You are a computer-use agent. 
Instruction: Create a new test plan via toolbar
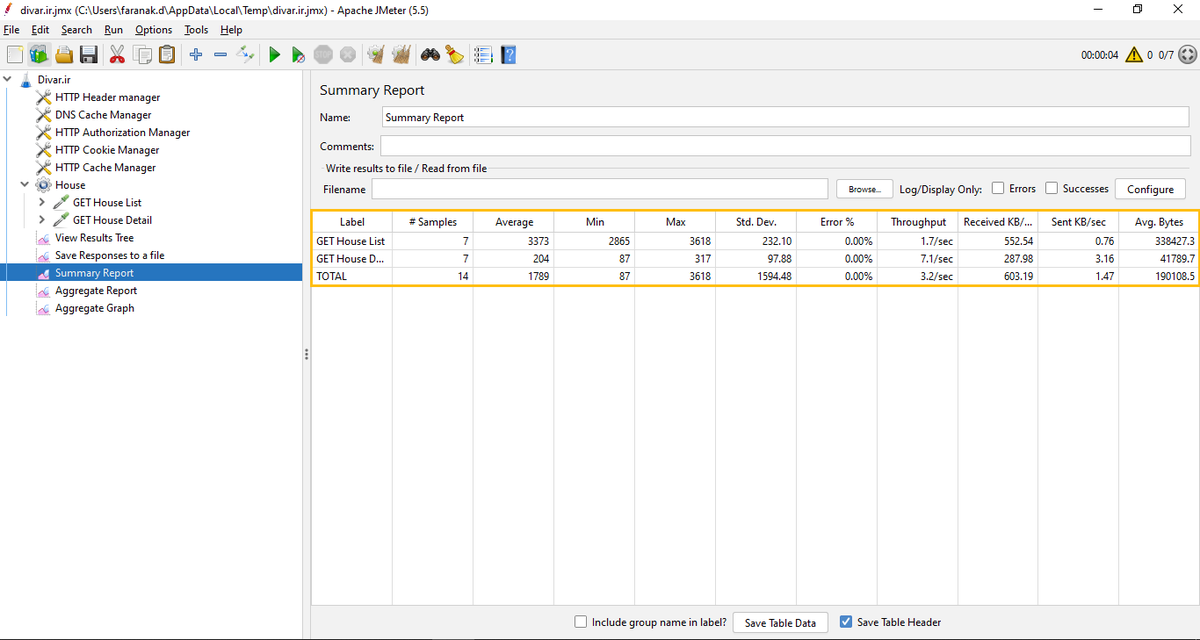coord(14,55)
